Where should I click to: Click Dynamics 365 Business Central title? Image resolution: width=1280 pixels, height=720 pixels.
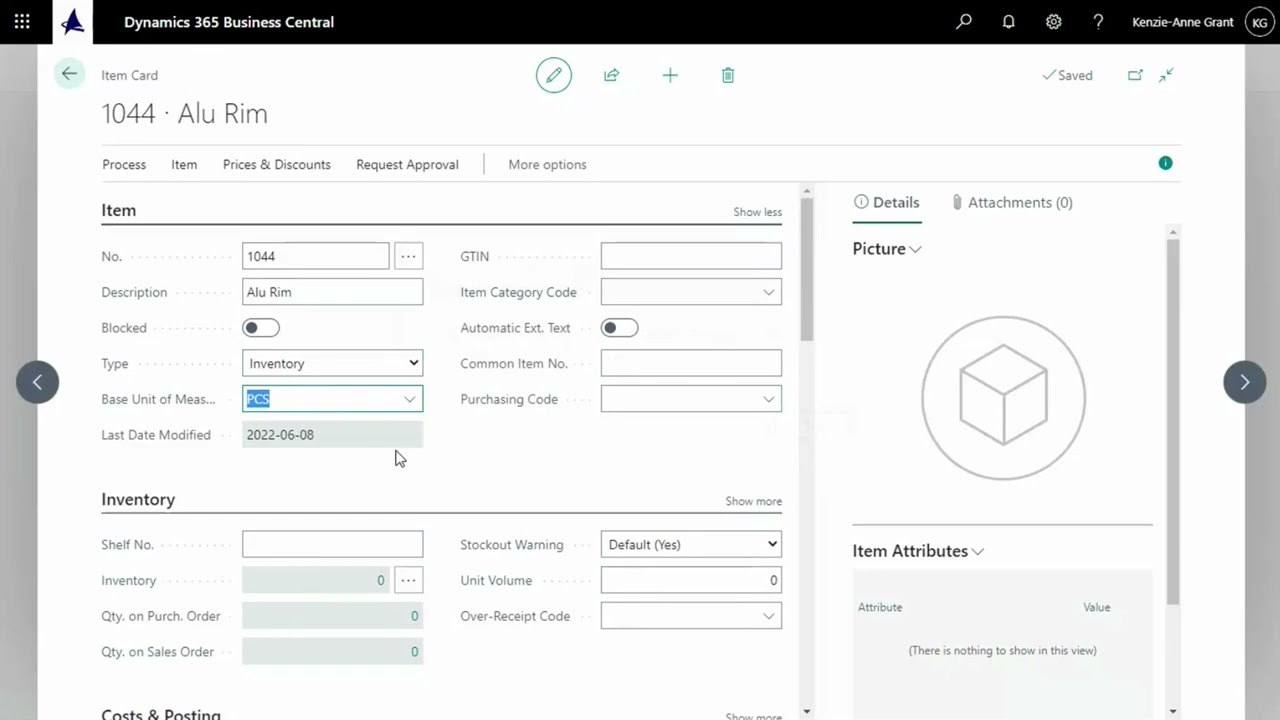coord(229,22)
